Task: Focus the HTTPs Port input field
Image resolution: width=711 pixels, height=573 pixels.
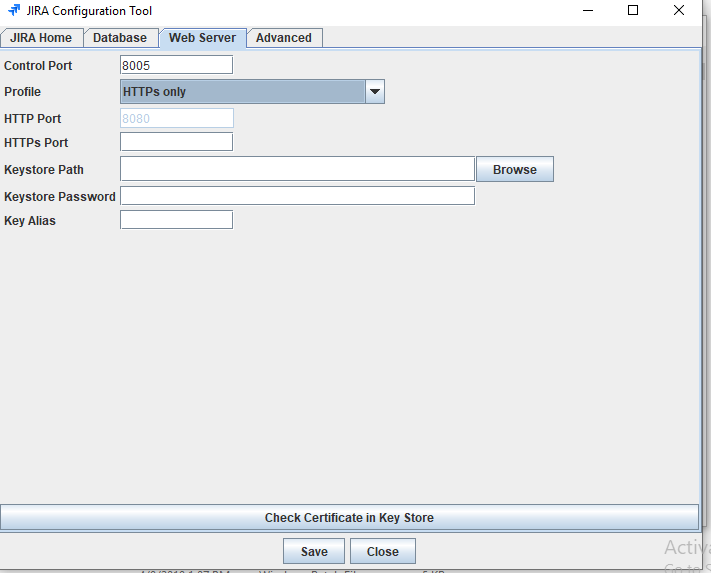Action: [x=176, y=142]
